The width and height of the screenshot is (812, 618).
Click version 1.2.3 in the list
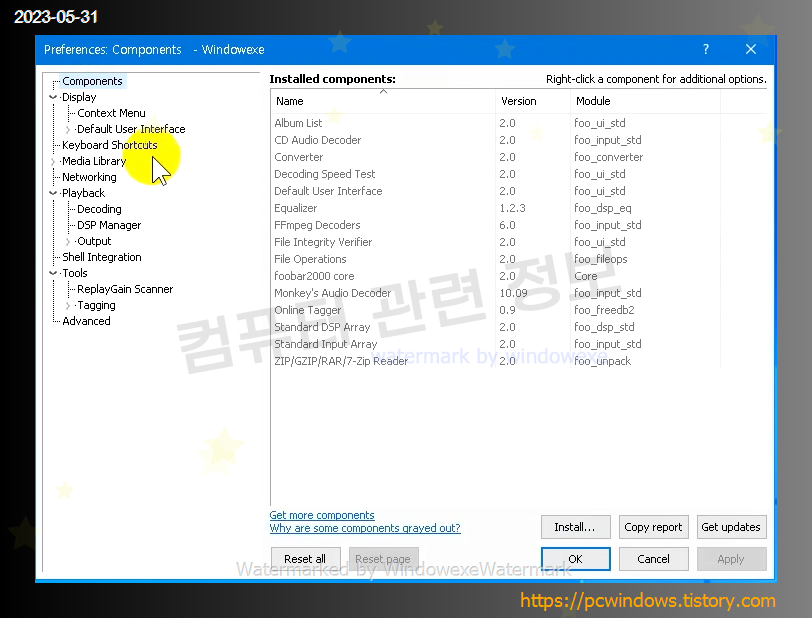coord(512,209)
